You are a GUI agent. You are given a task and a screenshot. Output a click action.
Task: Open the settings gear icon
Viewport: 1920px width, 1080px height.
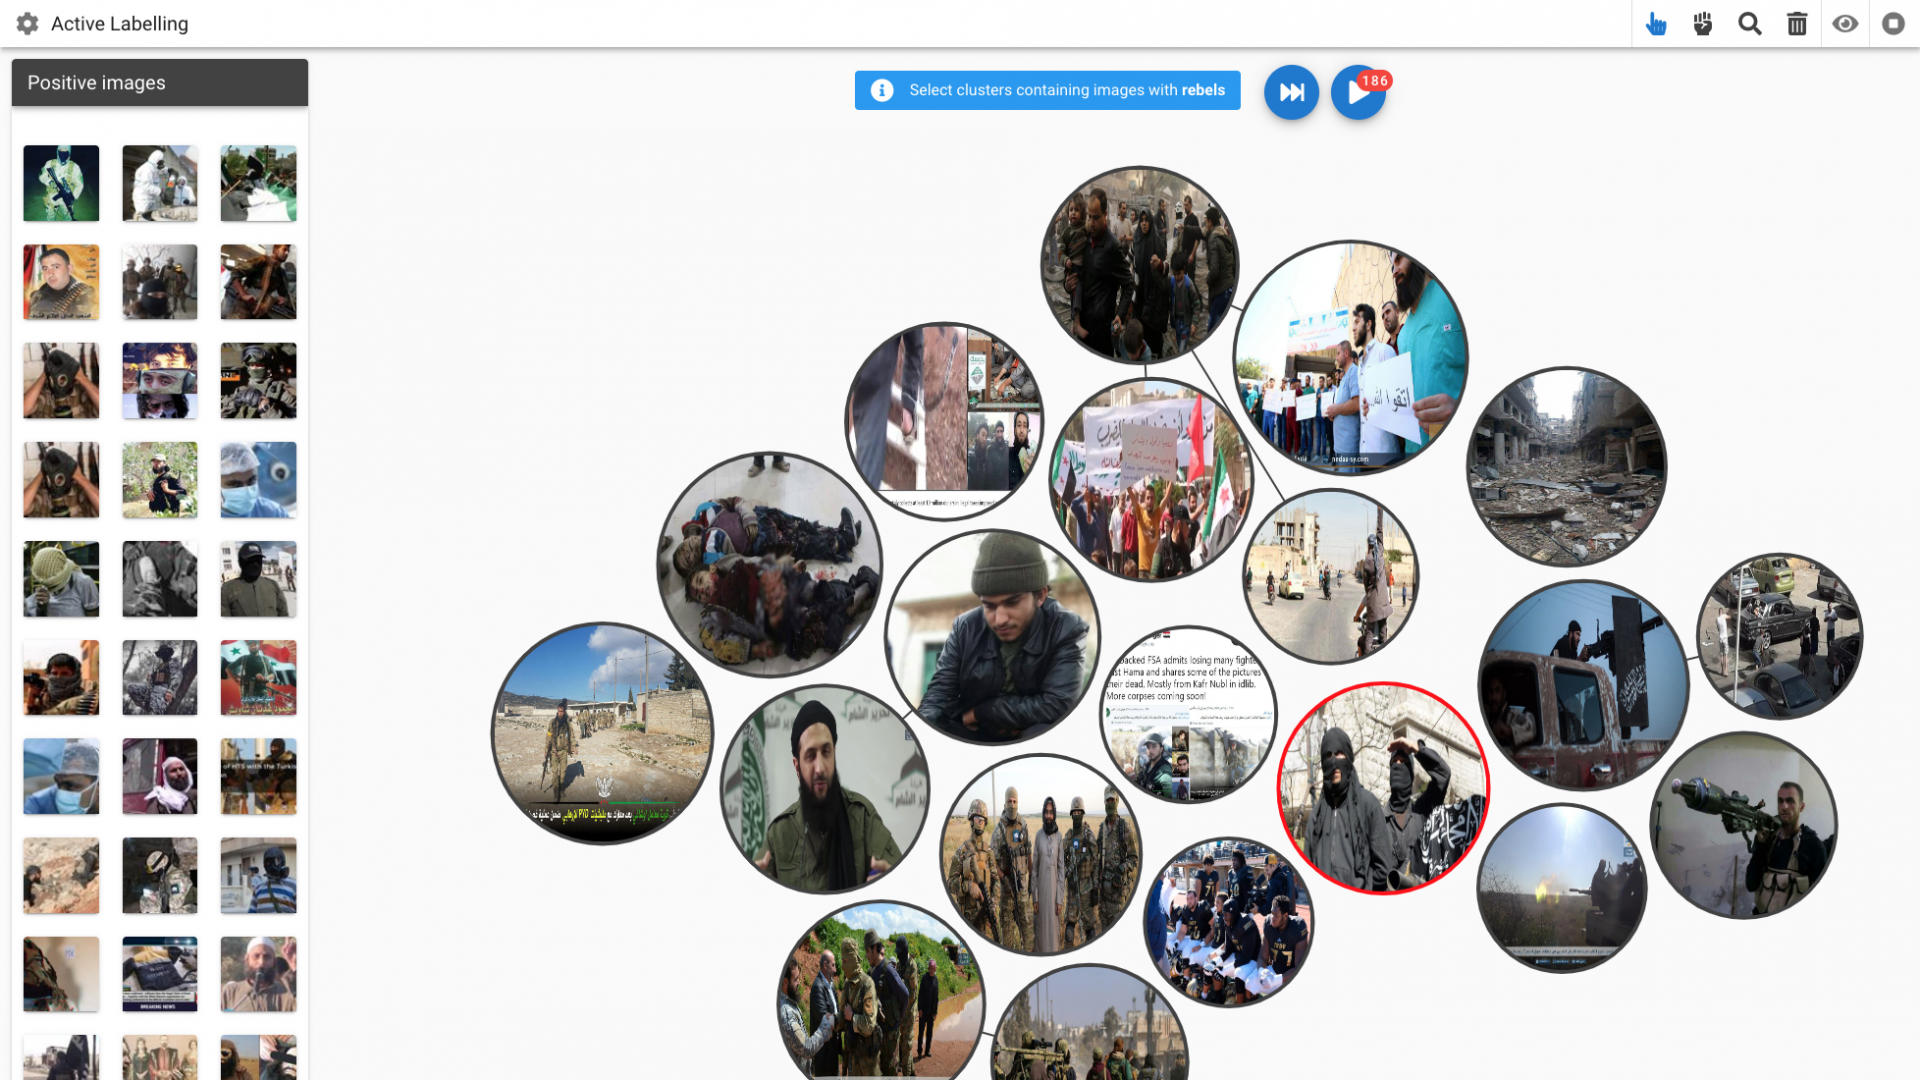click(x=27, y=24)
